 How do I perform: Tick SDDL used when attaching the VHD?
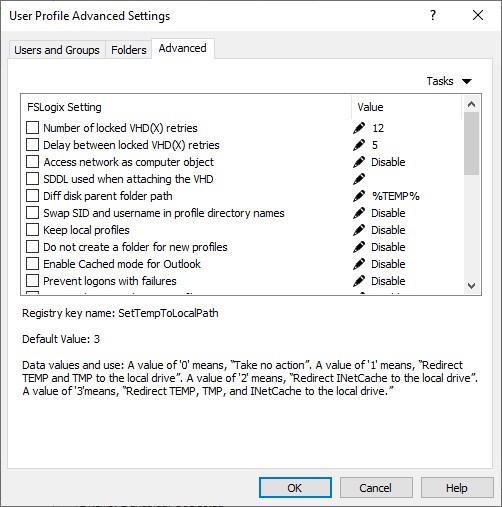click(x=32, y=179)
